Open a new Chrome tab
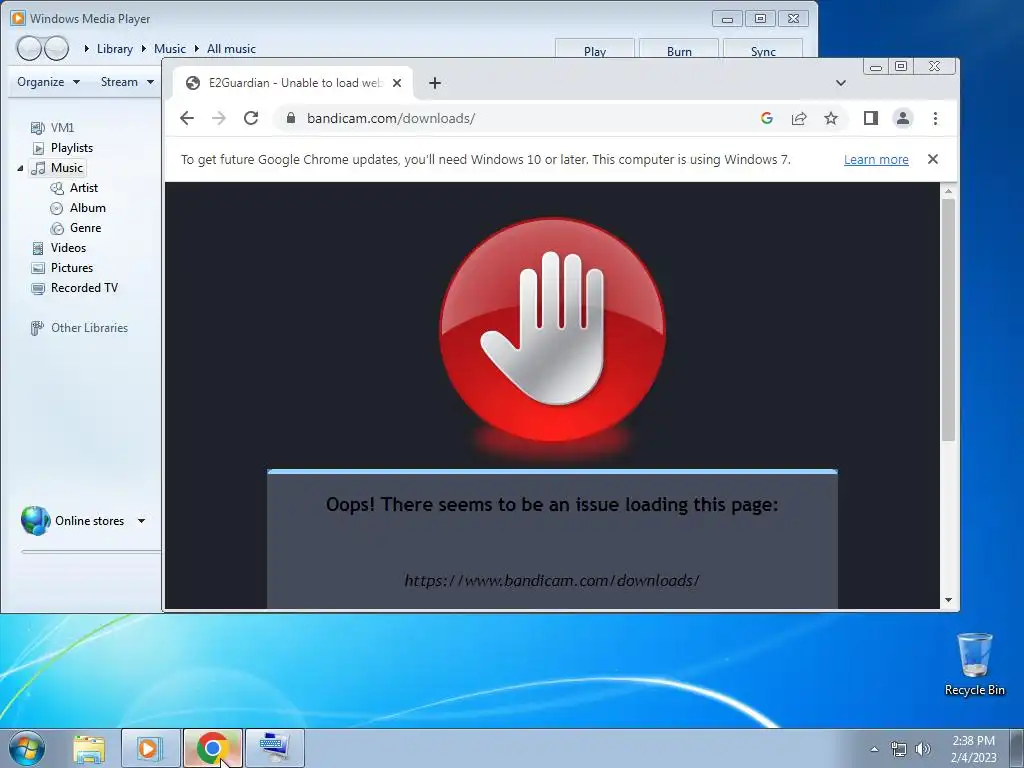1024x768 pixels. click(435, 83)
